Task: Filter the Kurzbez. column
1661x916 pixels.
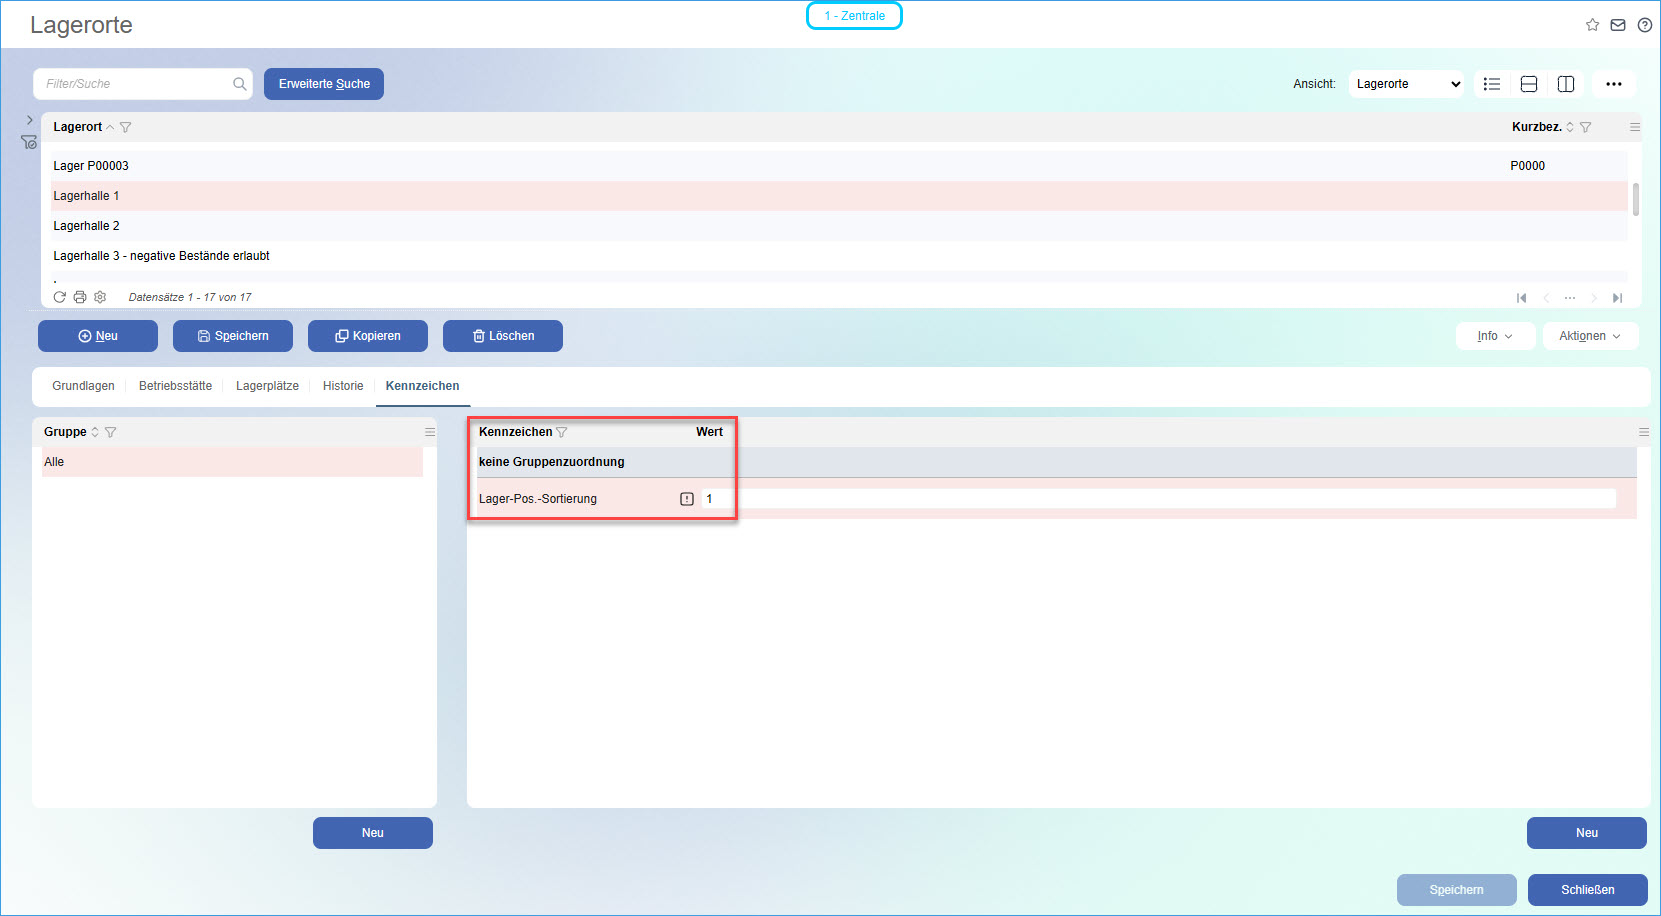Action: click(x=1585, y=127)
